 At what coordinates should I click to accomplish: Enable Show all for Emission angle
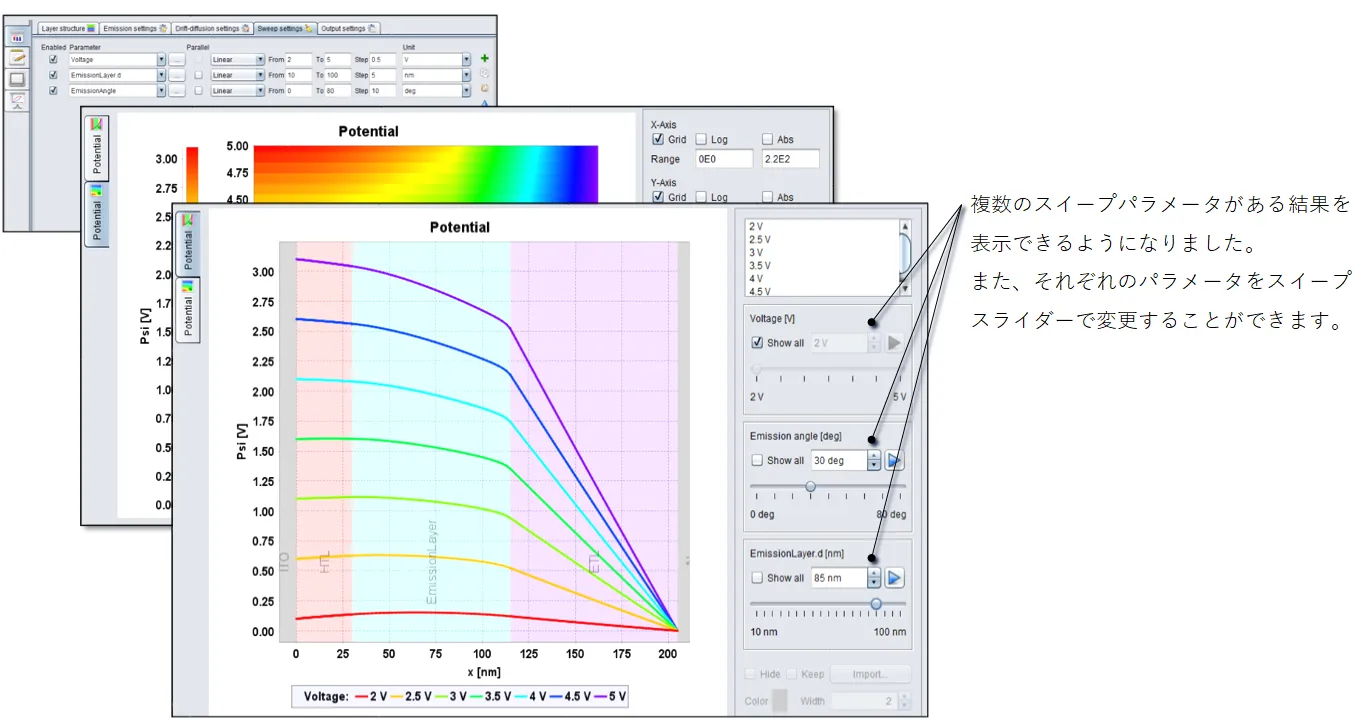pos(757,461)
